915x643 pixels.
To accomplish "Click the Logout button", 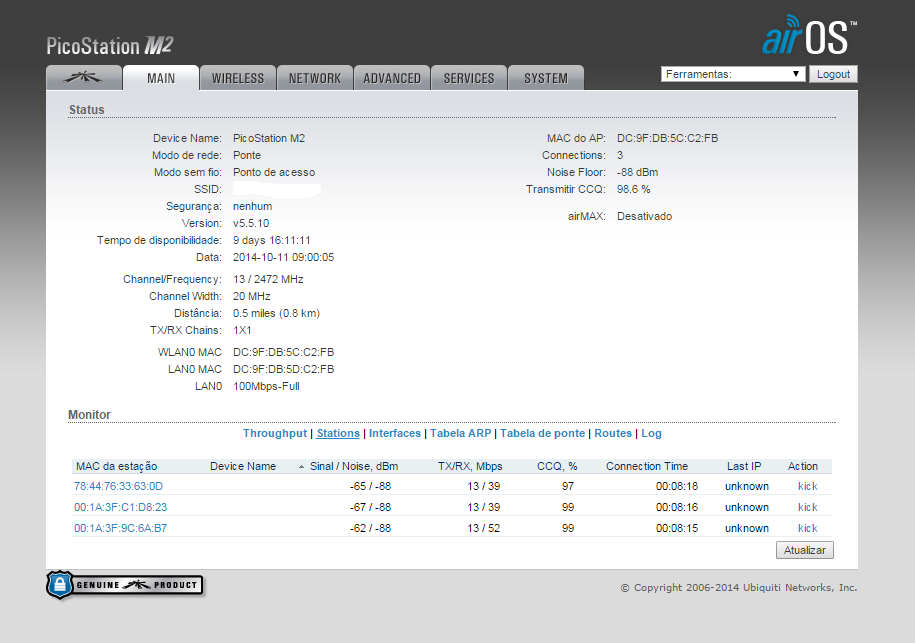I will (833, 74).
